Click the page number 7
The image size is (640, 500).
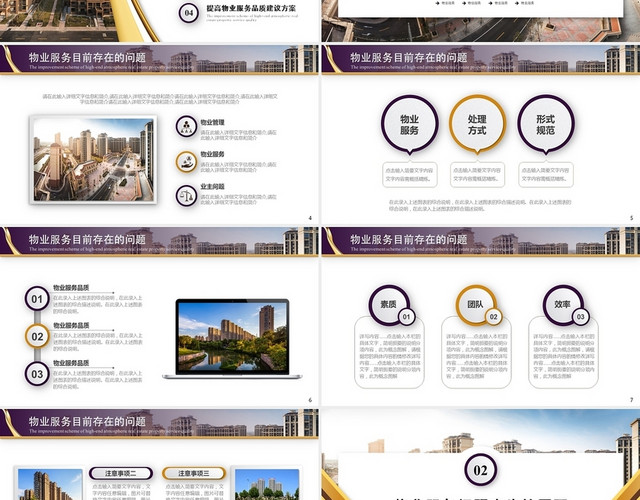(631, 400)
